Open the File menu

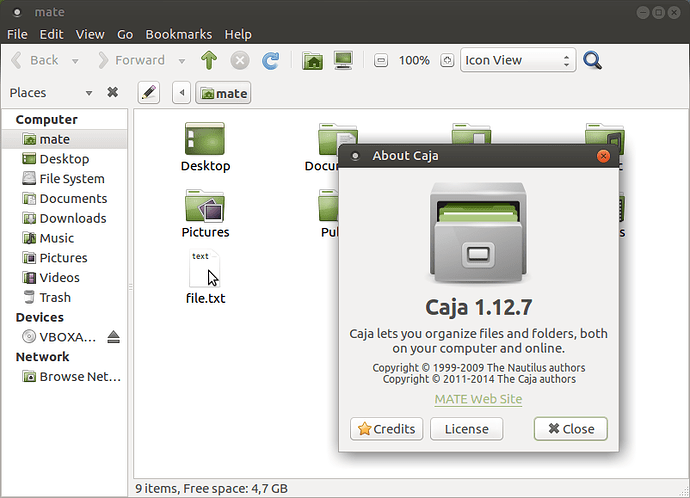17,34
